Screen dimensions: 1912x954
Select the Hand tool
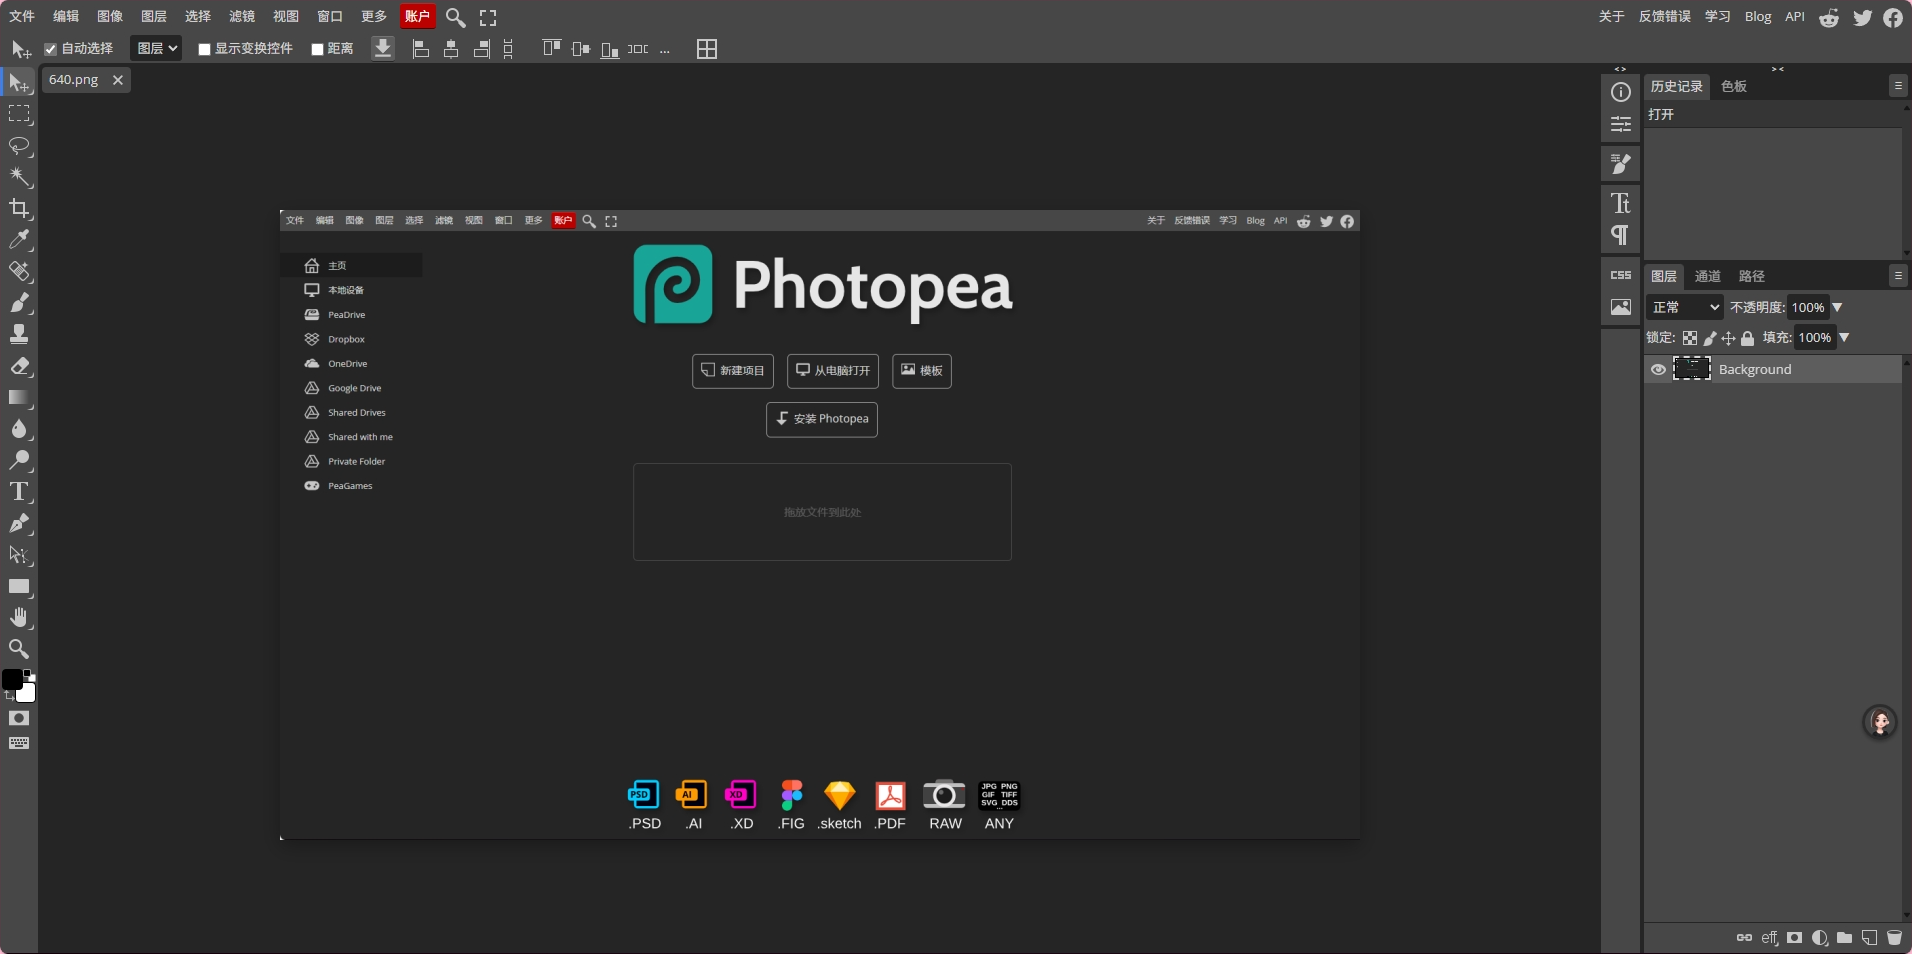(x=19, y=617)
